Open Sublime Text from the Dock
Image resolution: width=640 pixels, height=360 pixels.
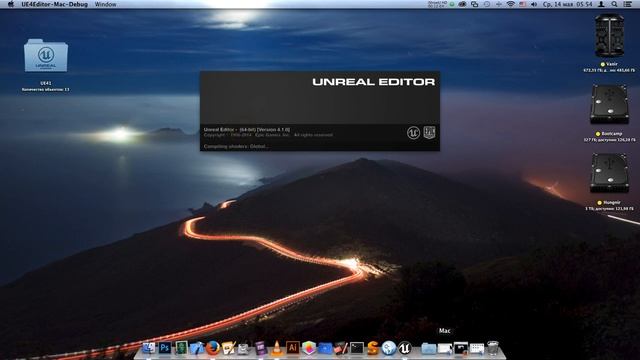tap(372, 348)
